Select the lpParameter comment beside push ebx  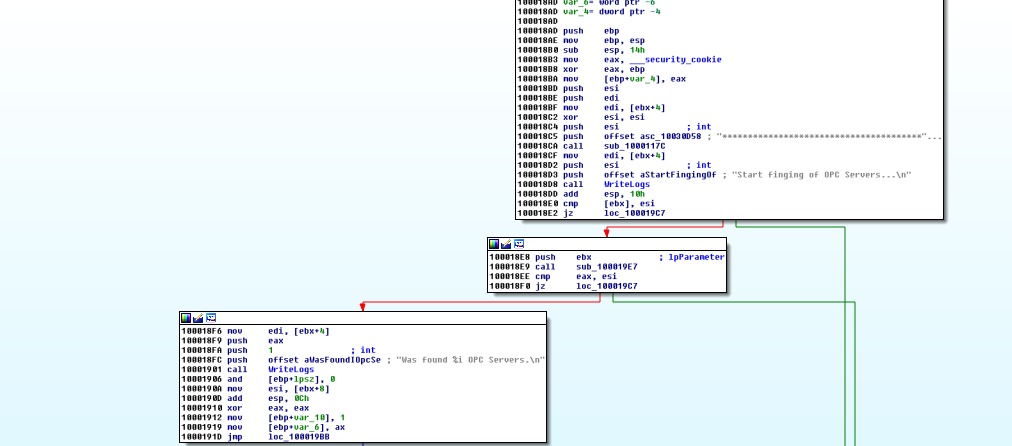click(695, 257)
